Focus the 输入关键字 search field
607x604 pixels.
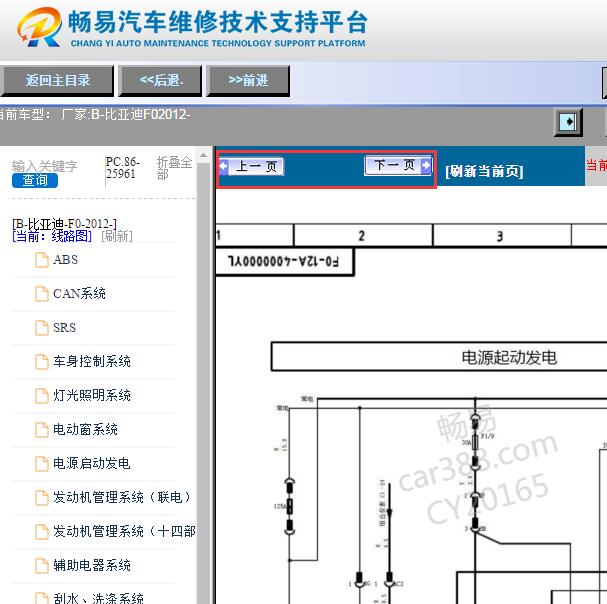(45, 166)
